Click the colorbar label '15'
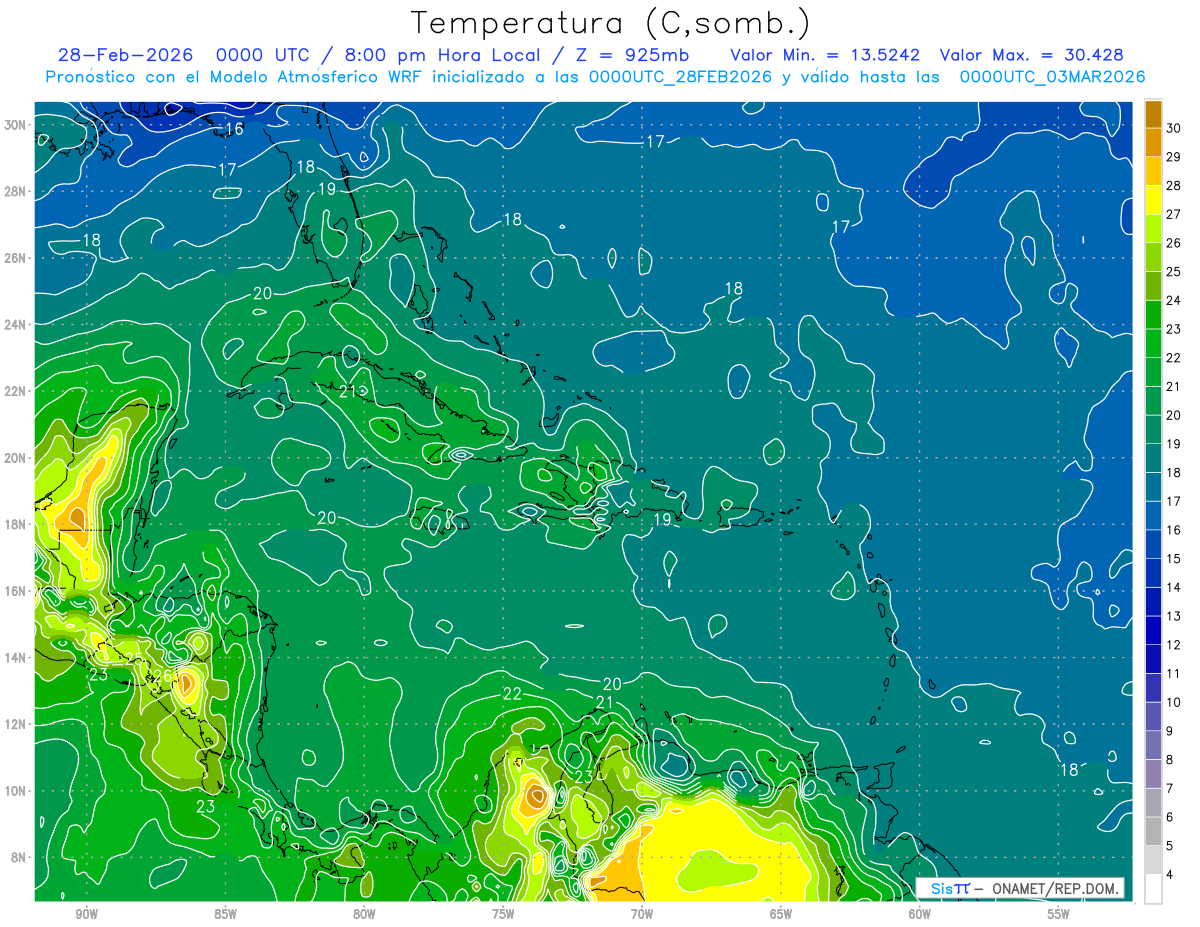 point(1174,559)
